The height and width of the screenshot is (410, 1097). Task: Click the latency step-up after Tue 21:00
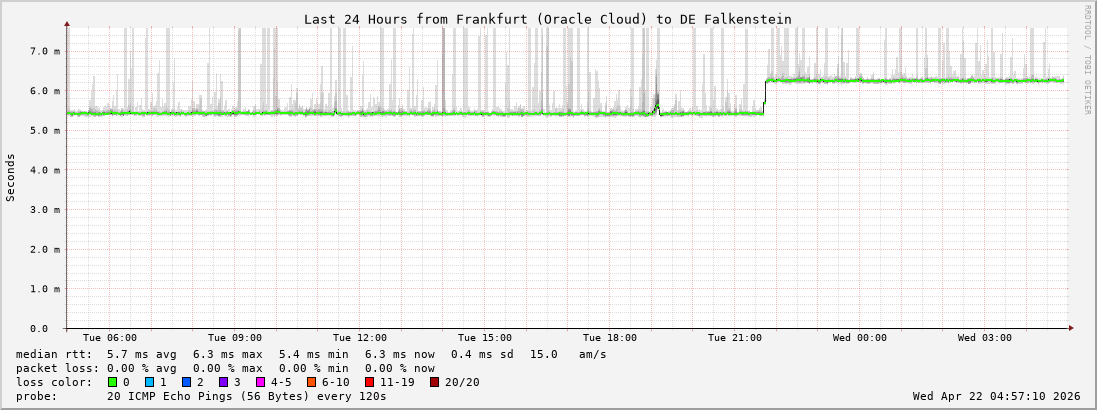(765, 96)
